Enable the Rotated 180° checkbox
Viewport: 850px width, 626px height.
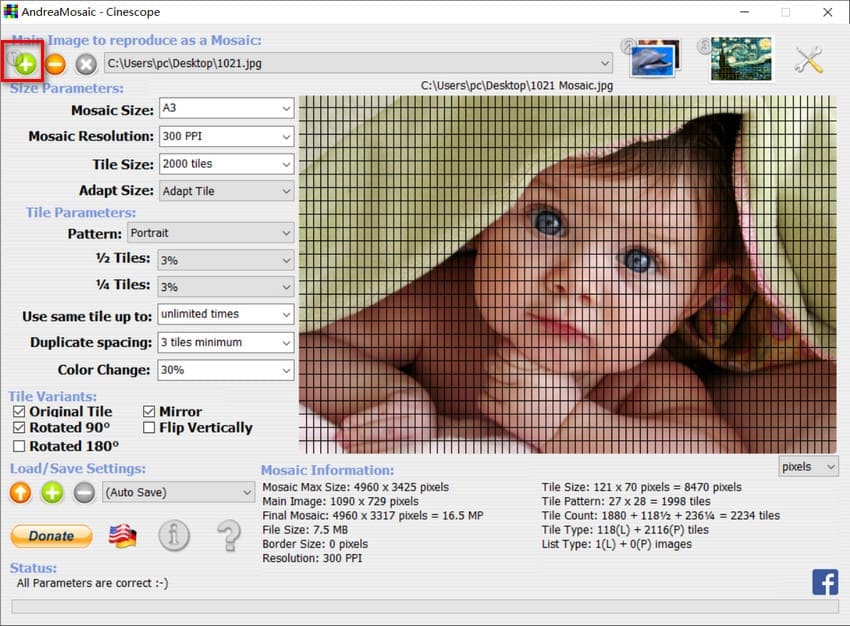click(19, 446)
